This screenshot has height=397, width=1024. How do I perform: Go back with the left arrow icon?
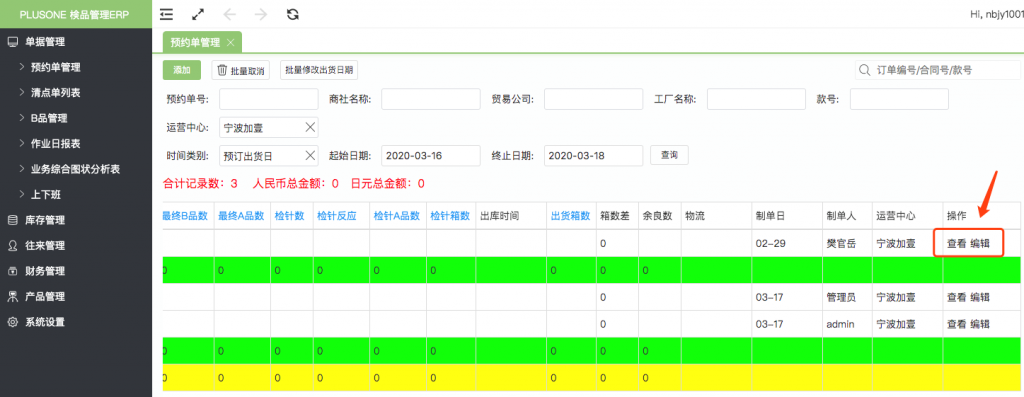[229, 14]
